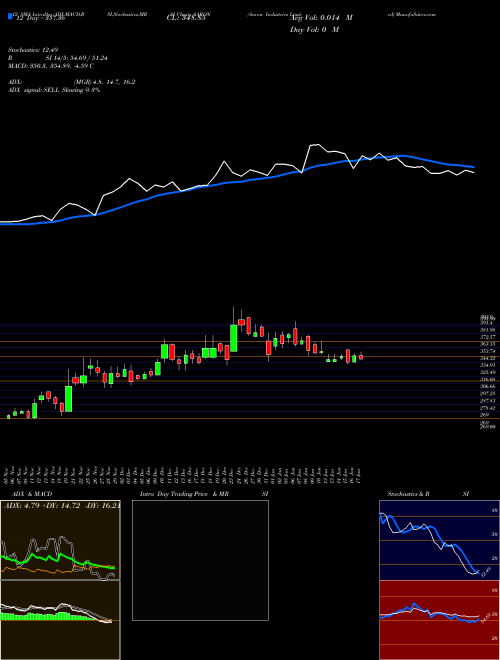Click the "12.49" label on the Stochastics chart
The image size is (500, 660).
click(x=487, y=572)
